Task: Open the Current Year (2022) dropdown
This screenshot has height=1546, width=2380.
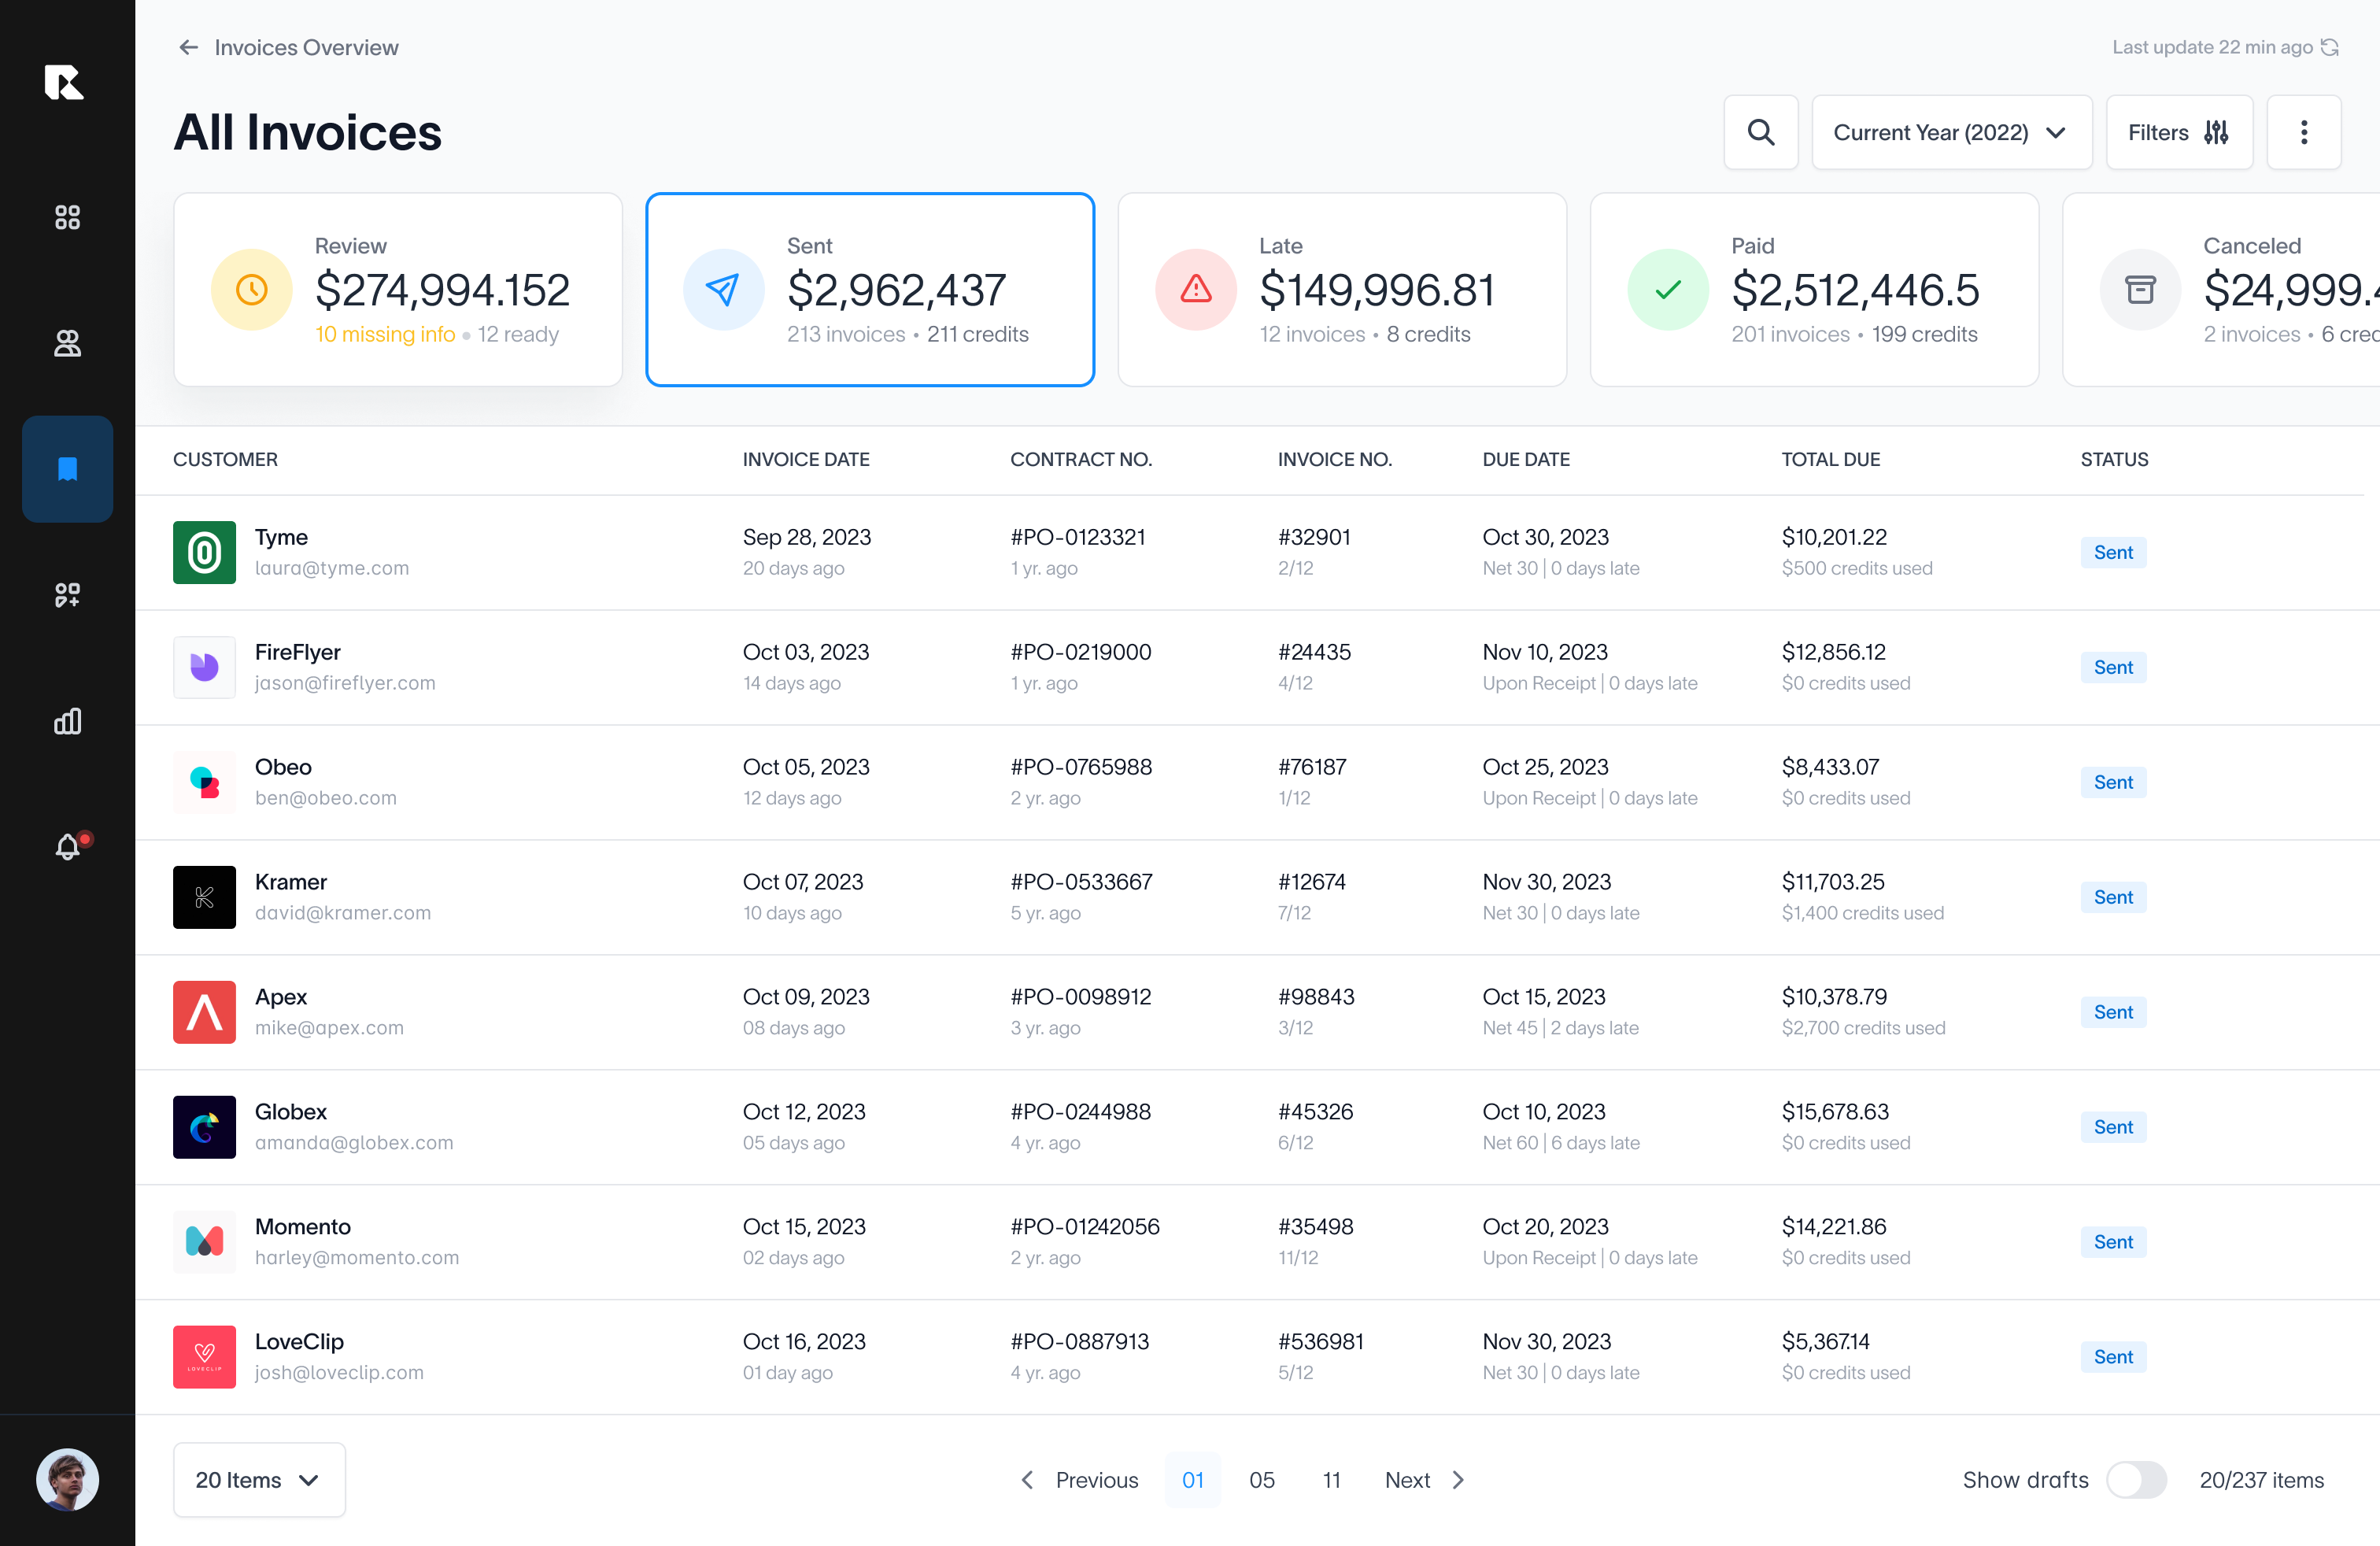Action: [x=1951, y=132]
